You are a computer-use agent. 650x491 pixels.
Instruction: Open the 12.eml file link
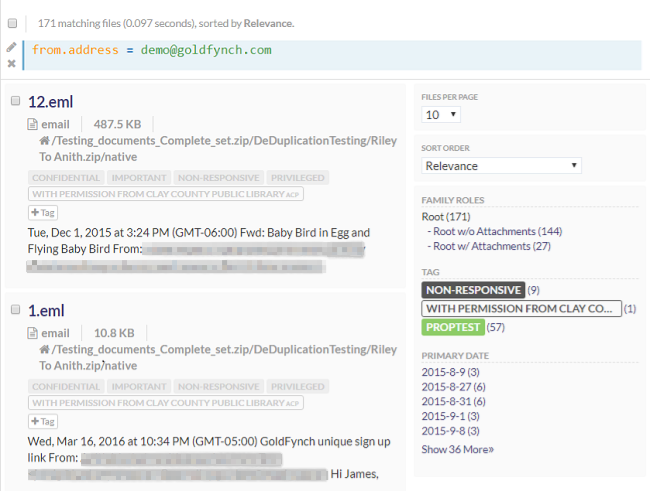click(50, 102)
